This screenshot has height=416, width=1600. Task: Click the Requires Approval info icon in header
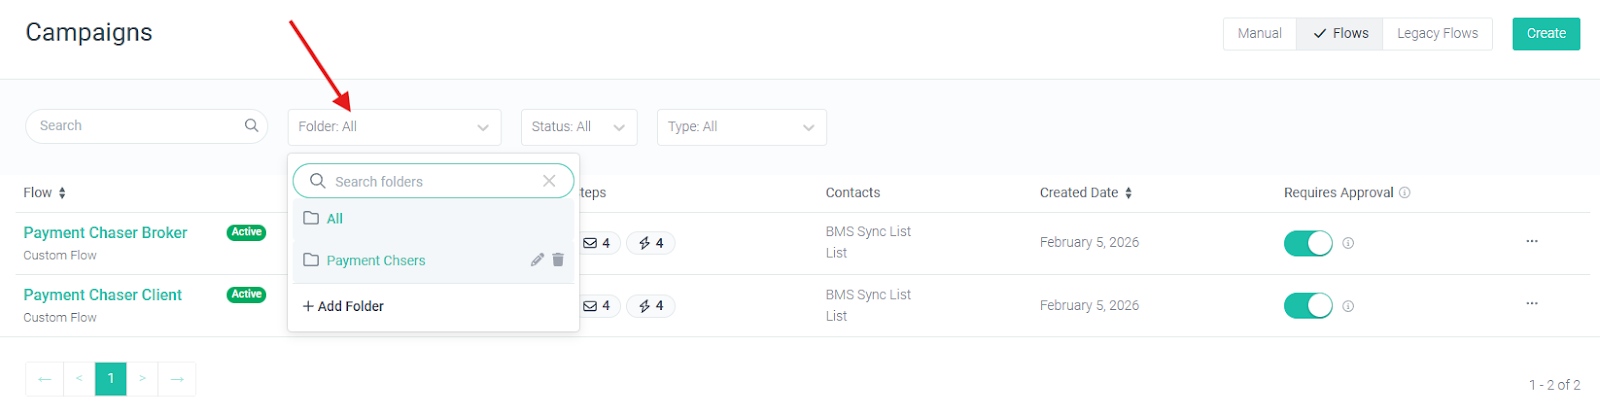1404,193
